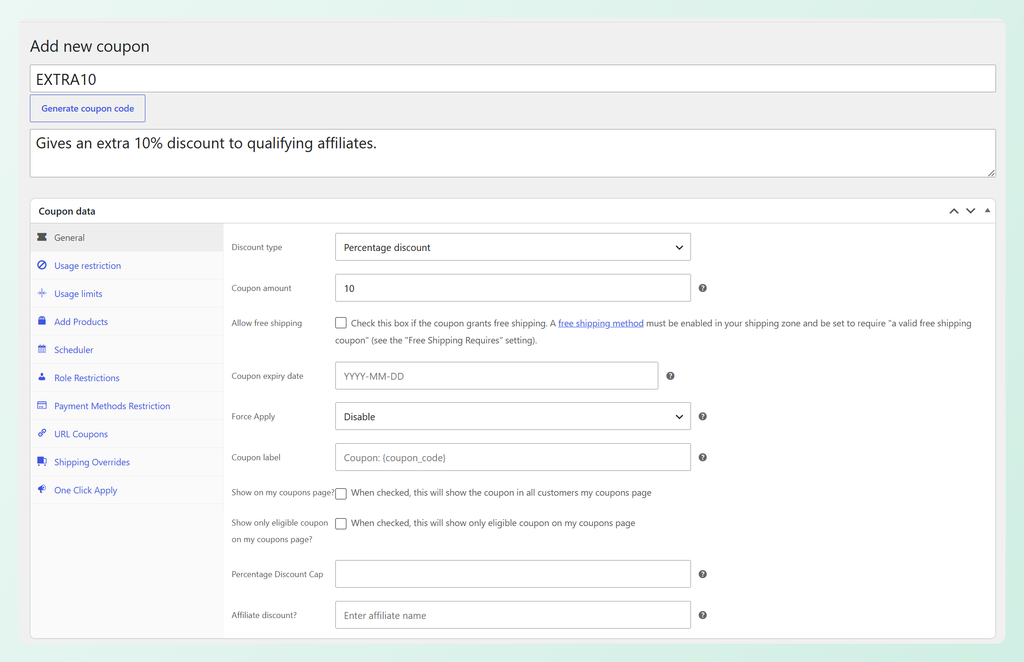Image resolution: width=1024 pixels, height=662 pixels.
Task: Click the Discount type label
Action: [x=257, y=247]
